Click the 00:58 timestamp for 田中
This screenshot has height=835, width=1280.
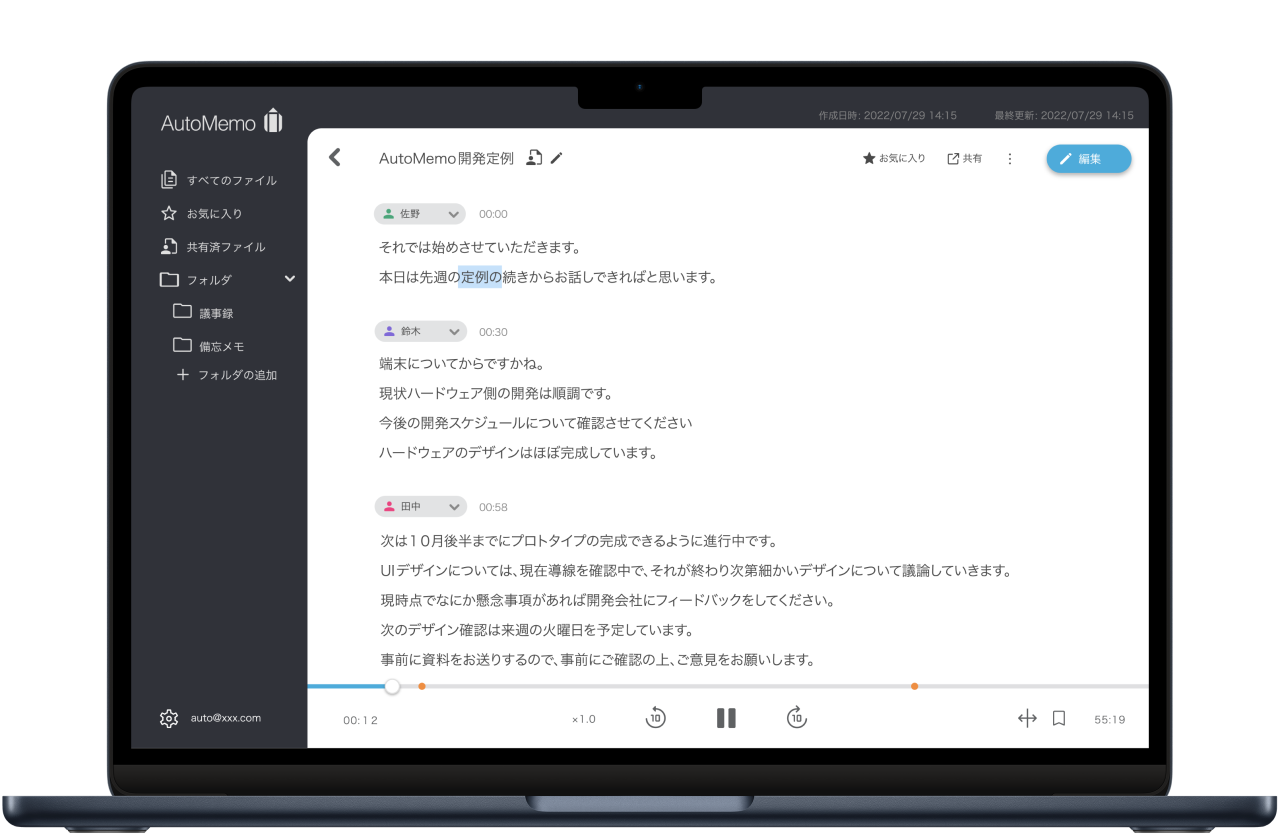(493, 507)
